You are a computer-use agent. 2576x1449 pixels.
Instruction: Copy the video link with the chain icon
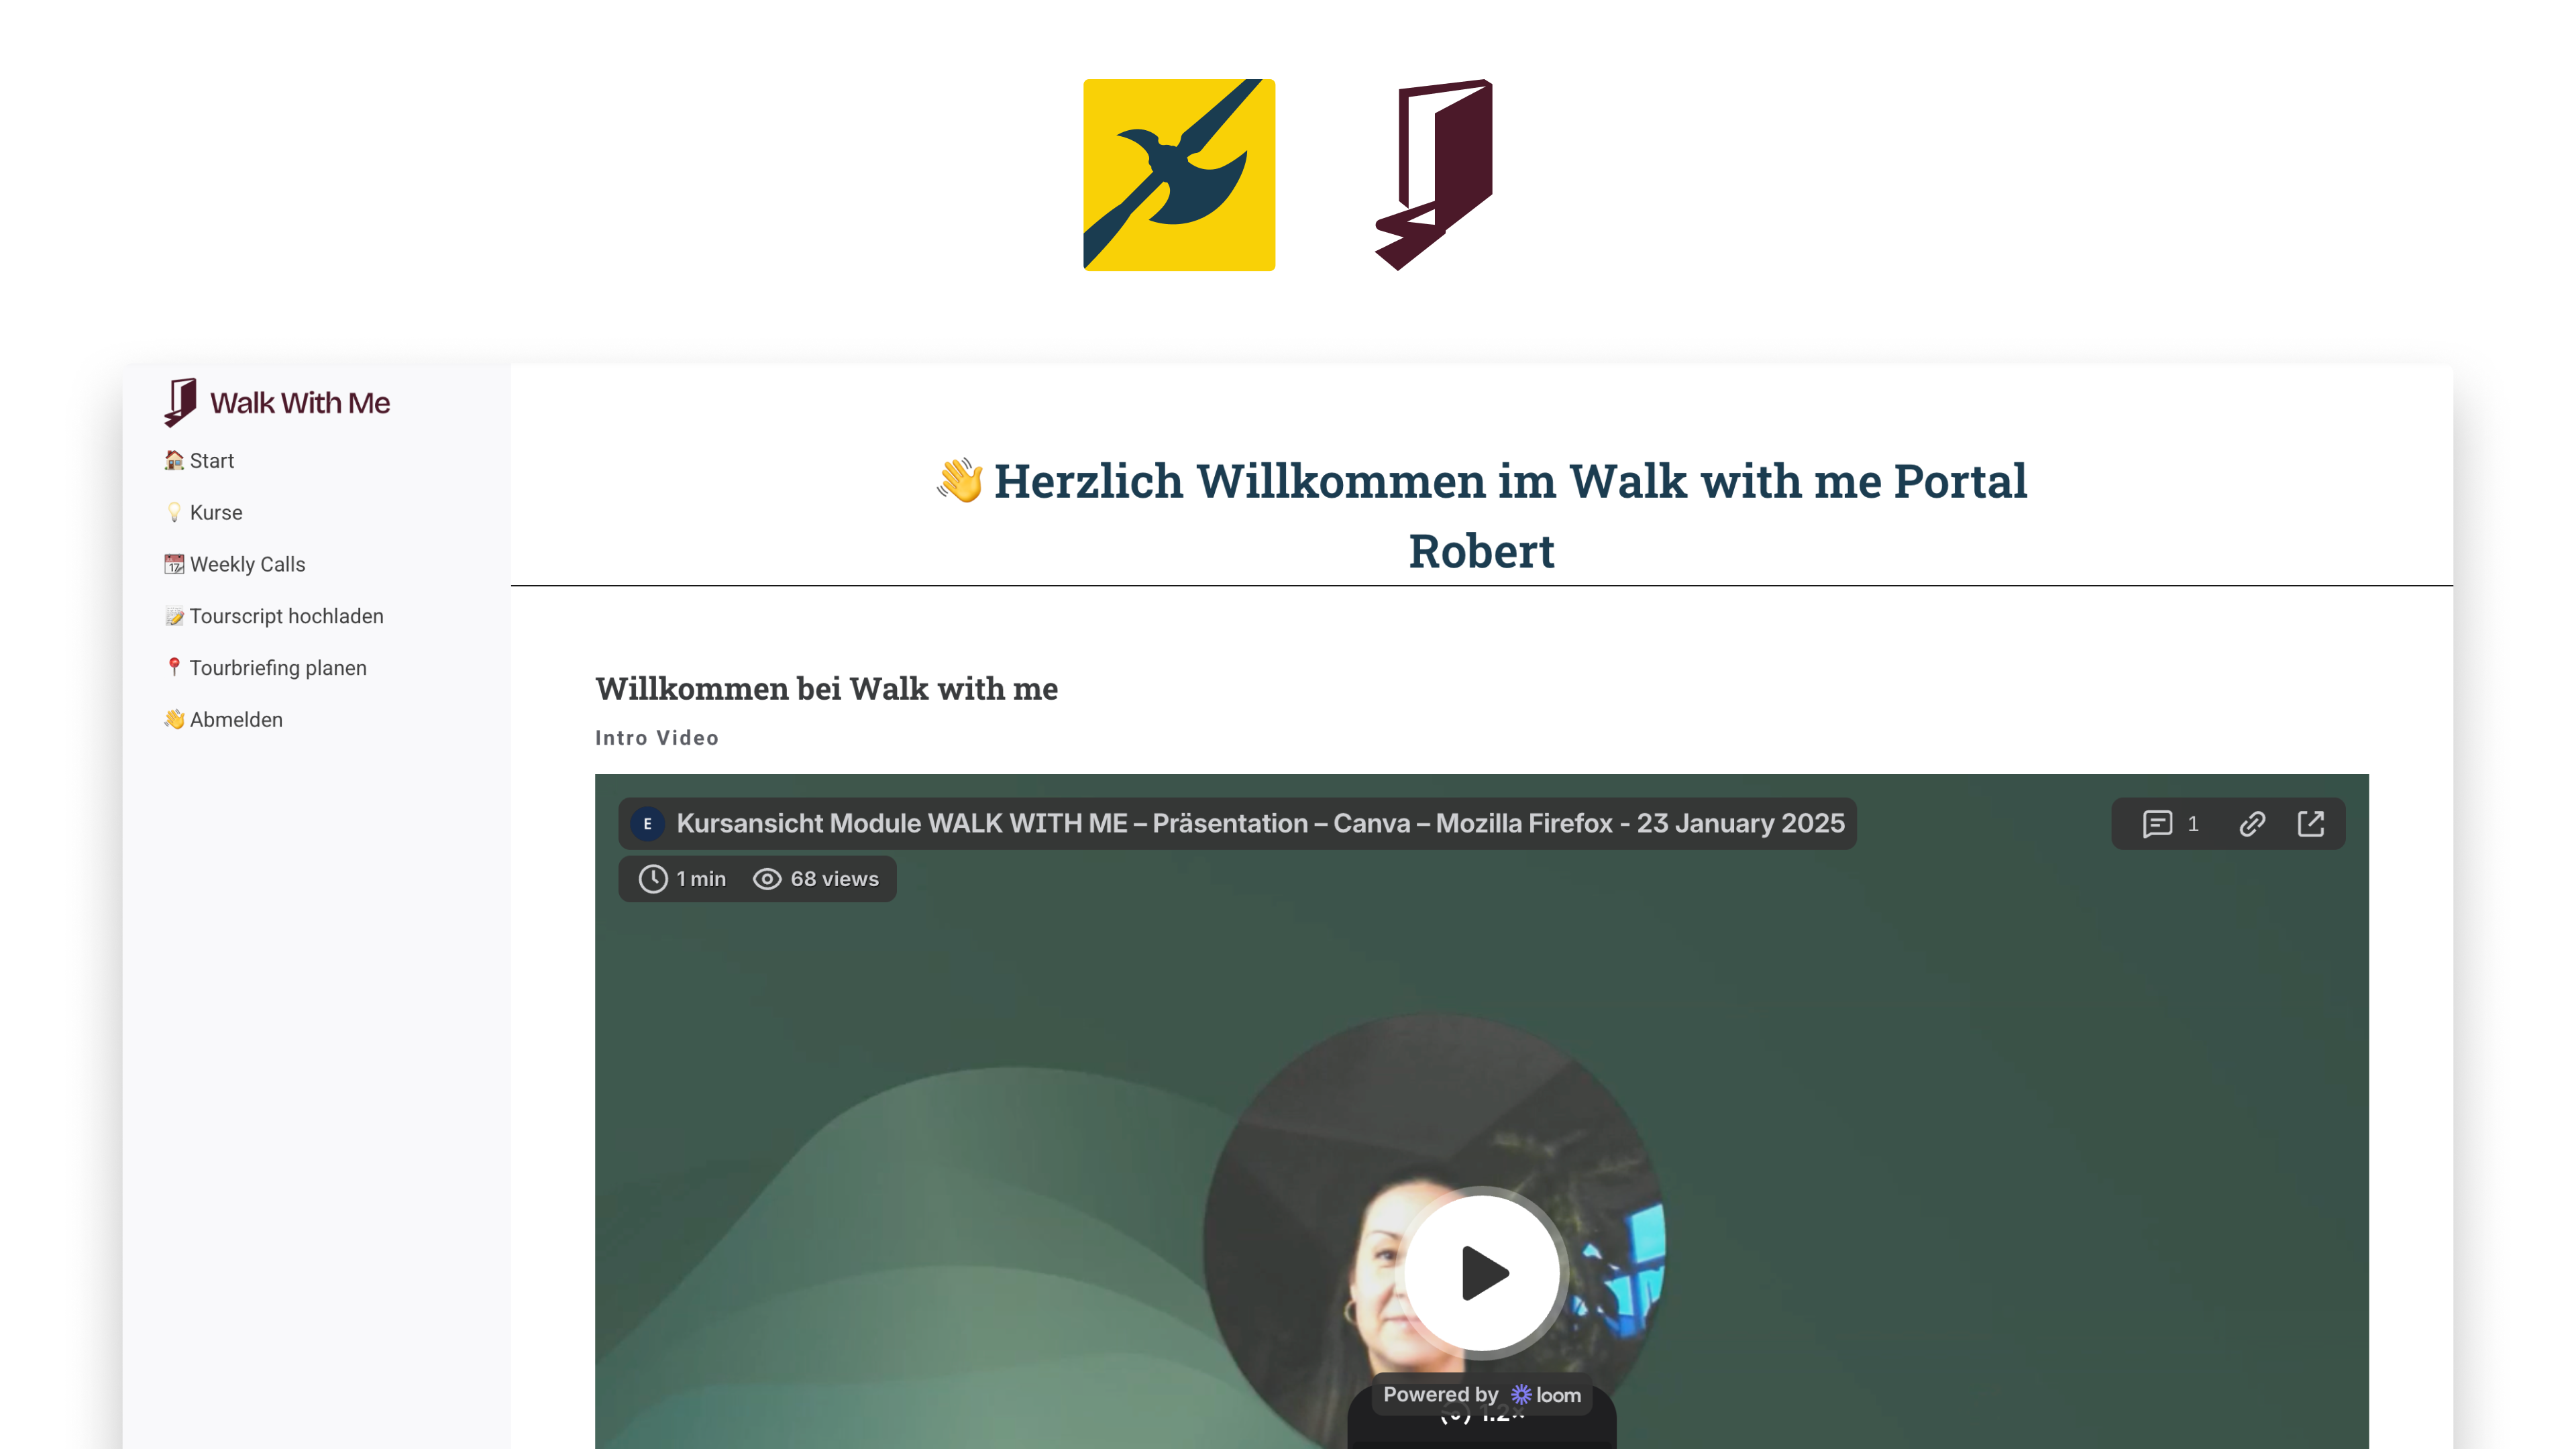coord(2252,824)
